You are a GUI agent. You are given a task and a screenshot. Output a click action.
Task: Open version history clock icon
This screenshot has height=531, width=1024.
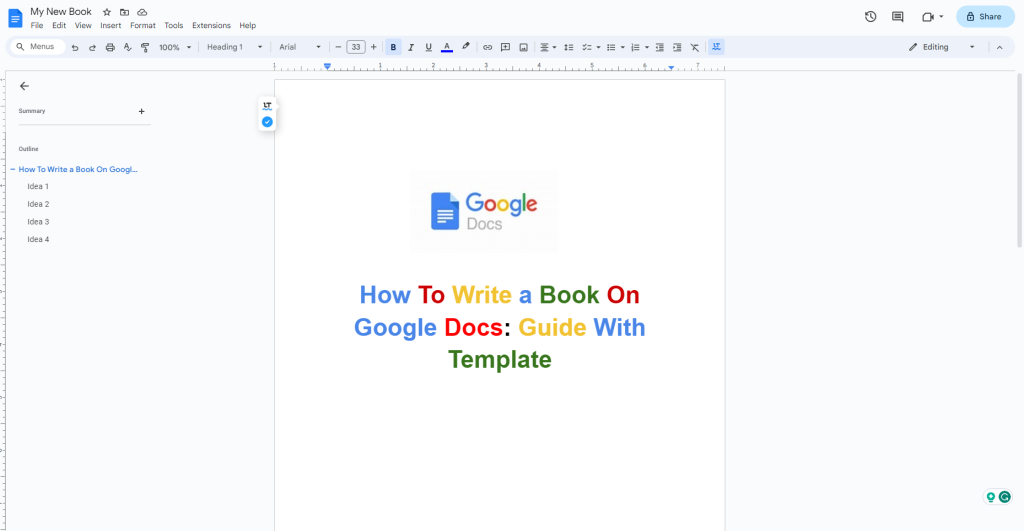(x=871, y=17)
